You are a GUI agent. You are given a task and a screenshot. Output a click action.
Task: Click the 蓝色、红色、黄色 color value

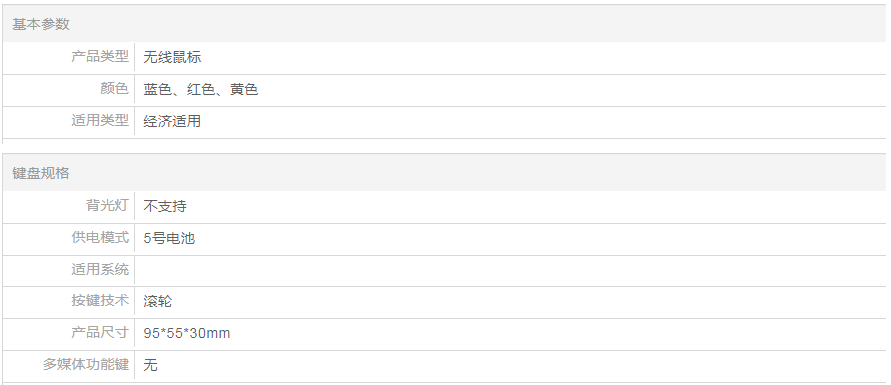tap(201, 90)
